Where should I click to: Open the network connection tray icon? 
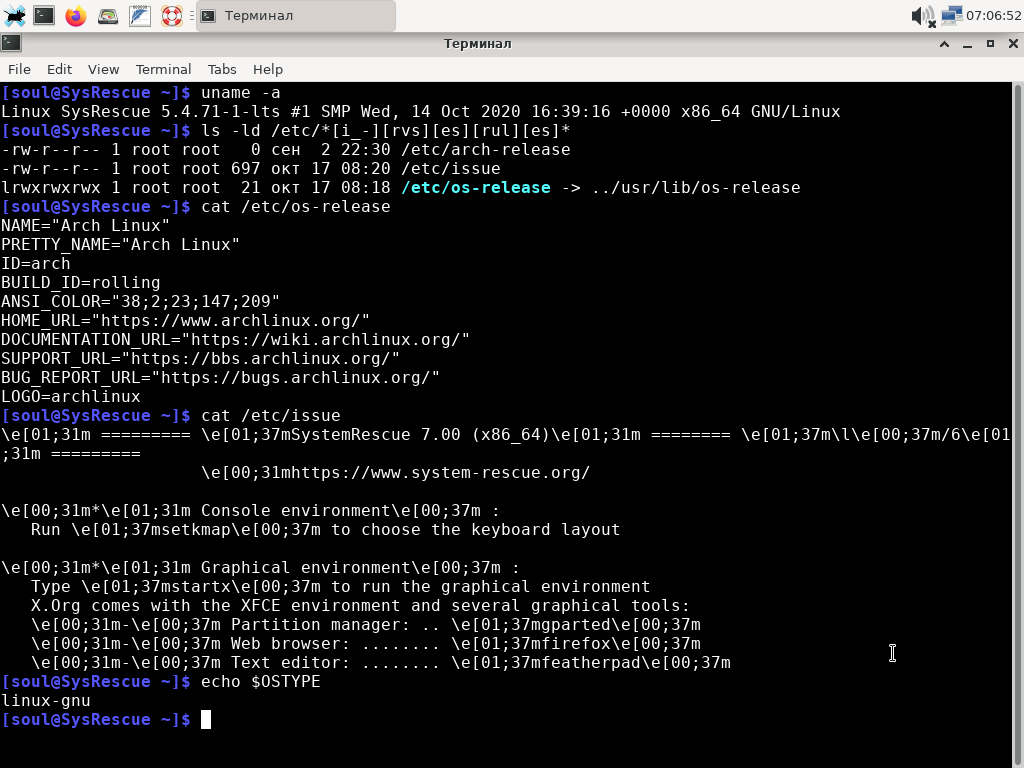click(952, 15)
